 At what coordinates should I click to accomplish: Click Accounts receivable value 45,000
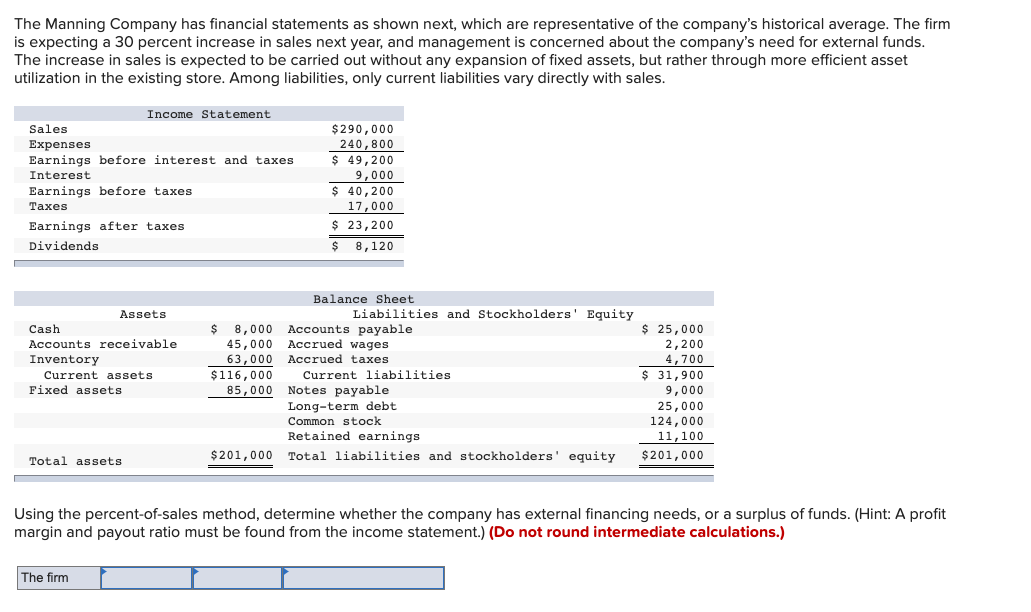pyautogui.click(x=249, y=344)
